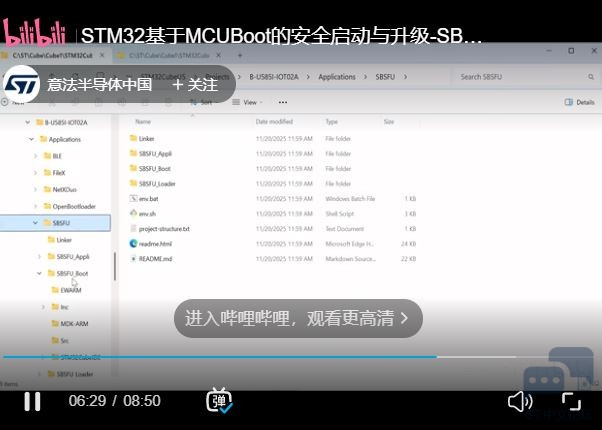Image resolution: width=602 pixels, height=430 pixels.
Task: Sort by the Size column header
Action: click(x=389, y=122)
